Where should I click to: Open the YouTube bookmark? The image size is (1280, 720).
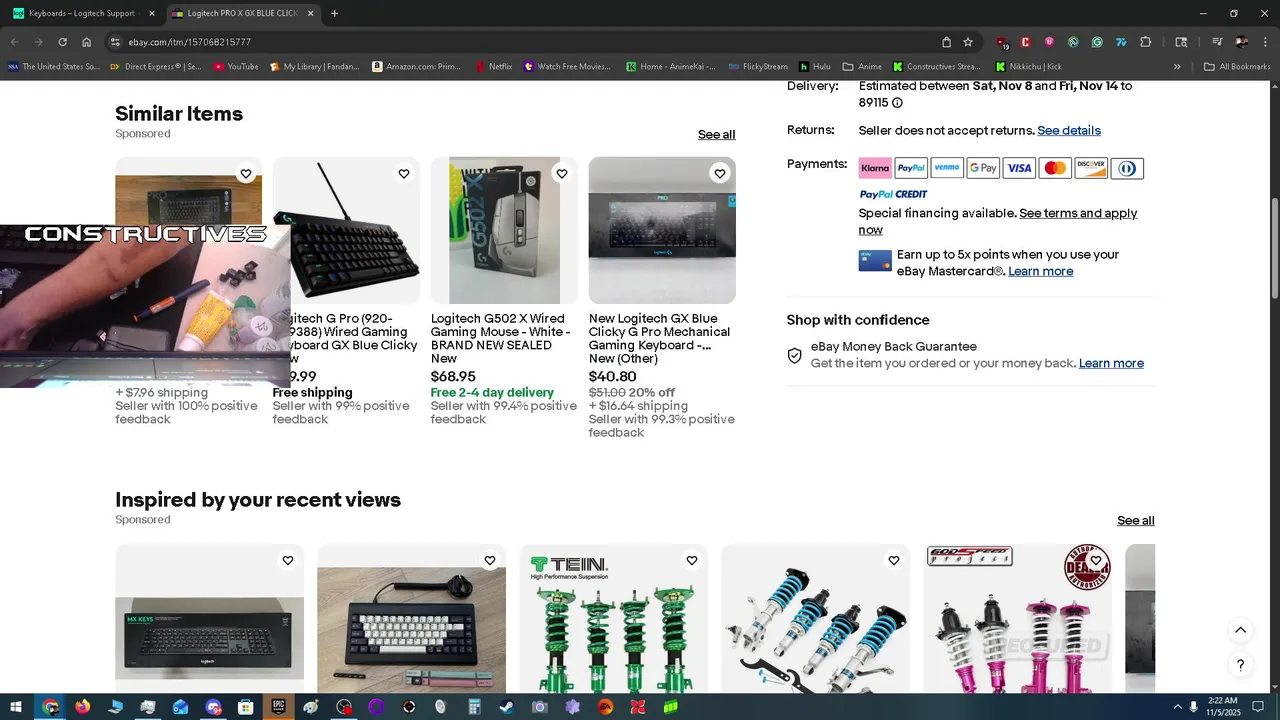235,67
